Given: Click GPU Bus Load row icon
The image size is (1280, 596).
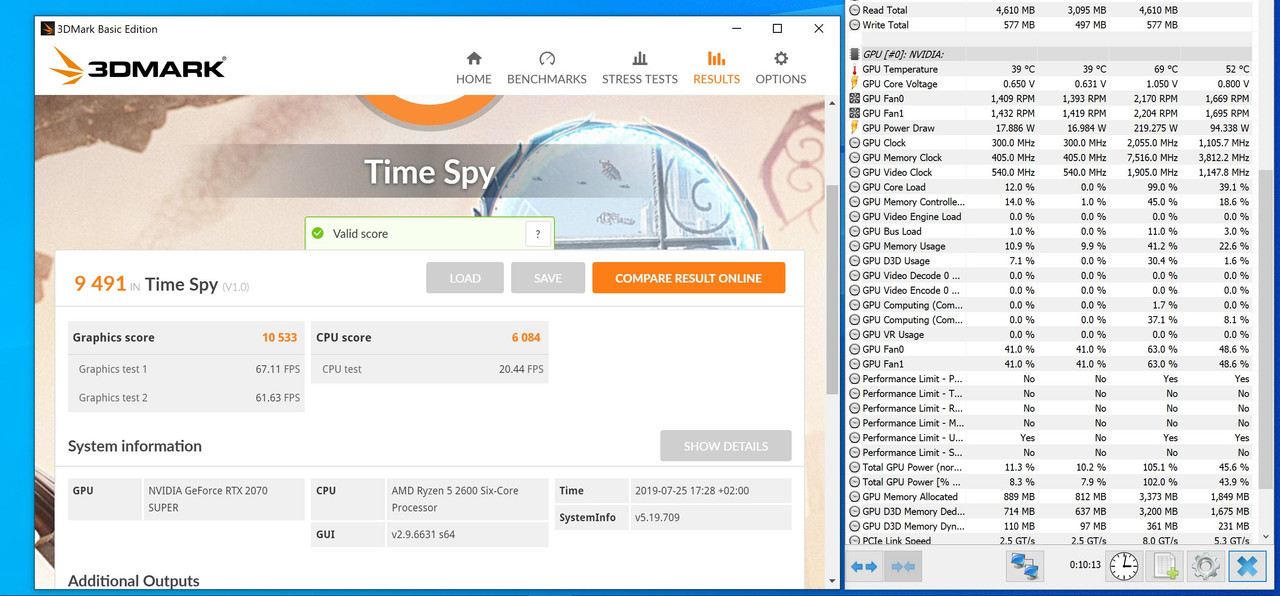Looking at the screenshot, I should (x=854, y=231).
